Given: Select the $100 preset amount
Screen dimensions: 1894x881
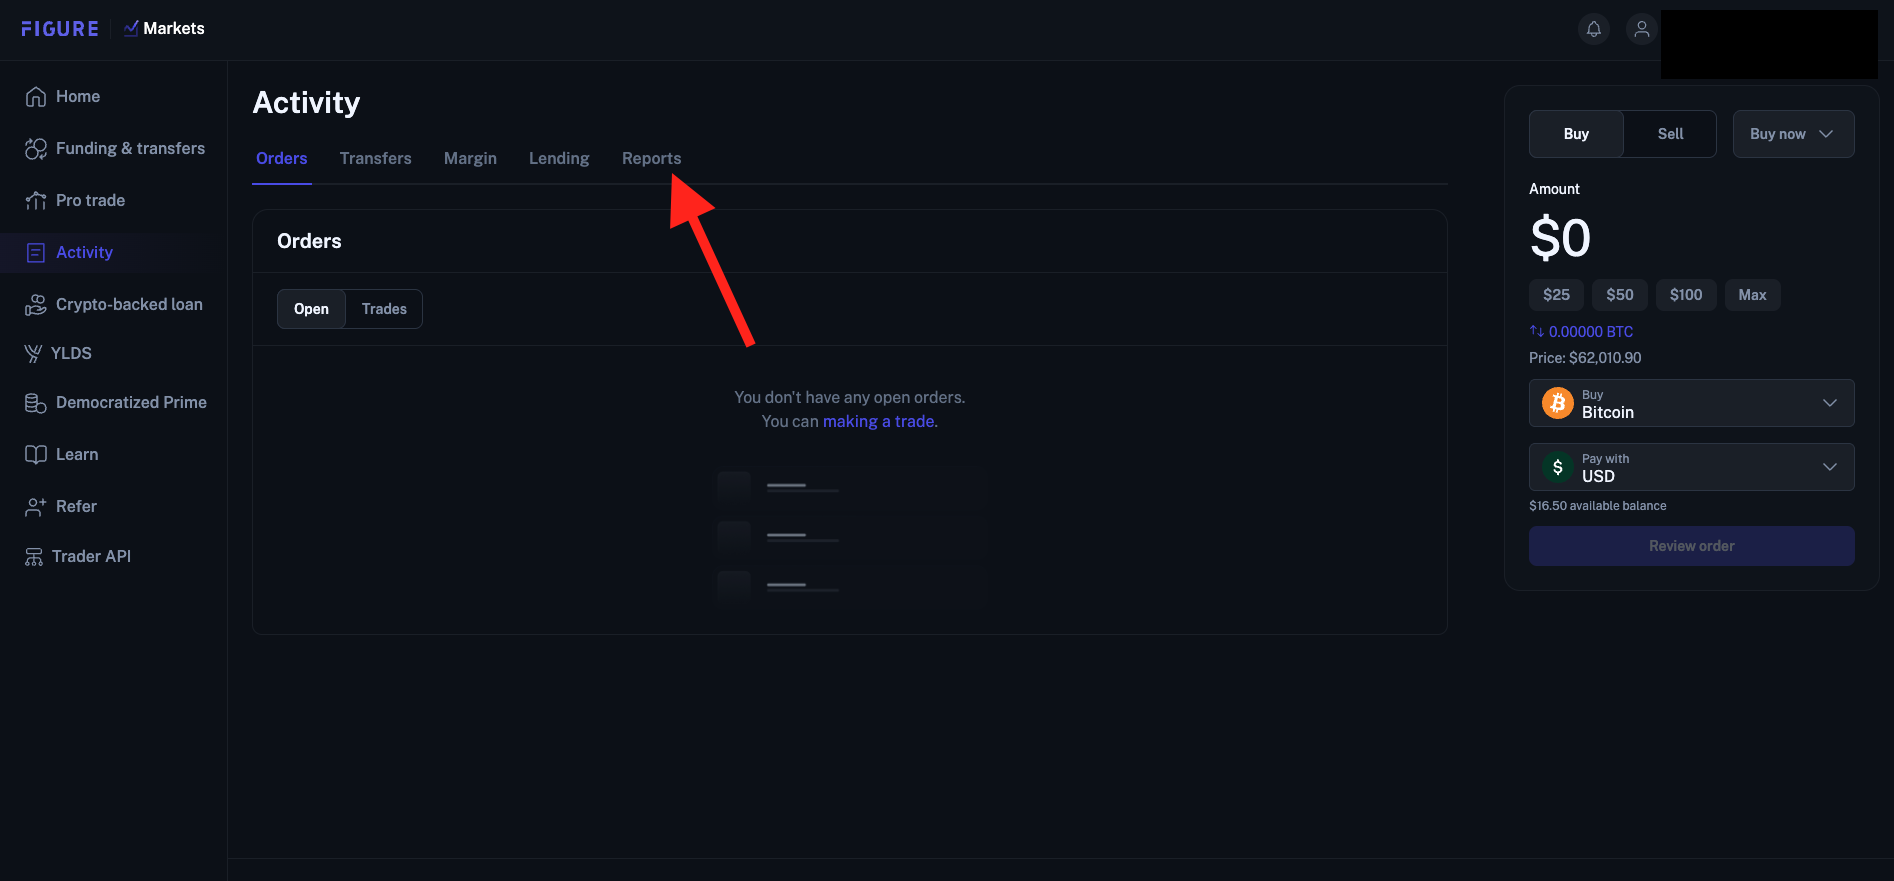Looking at the screenshot, I should (1686, 295).
